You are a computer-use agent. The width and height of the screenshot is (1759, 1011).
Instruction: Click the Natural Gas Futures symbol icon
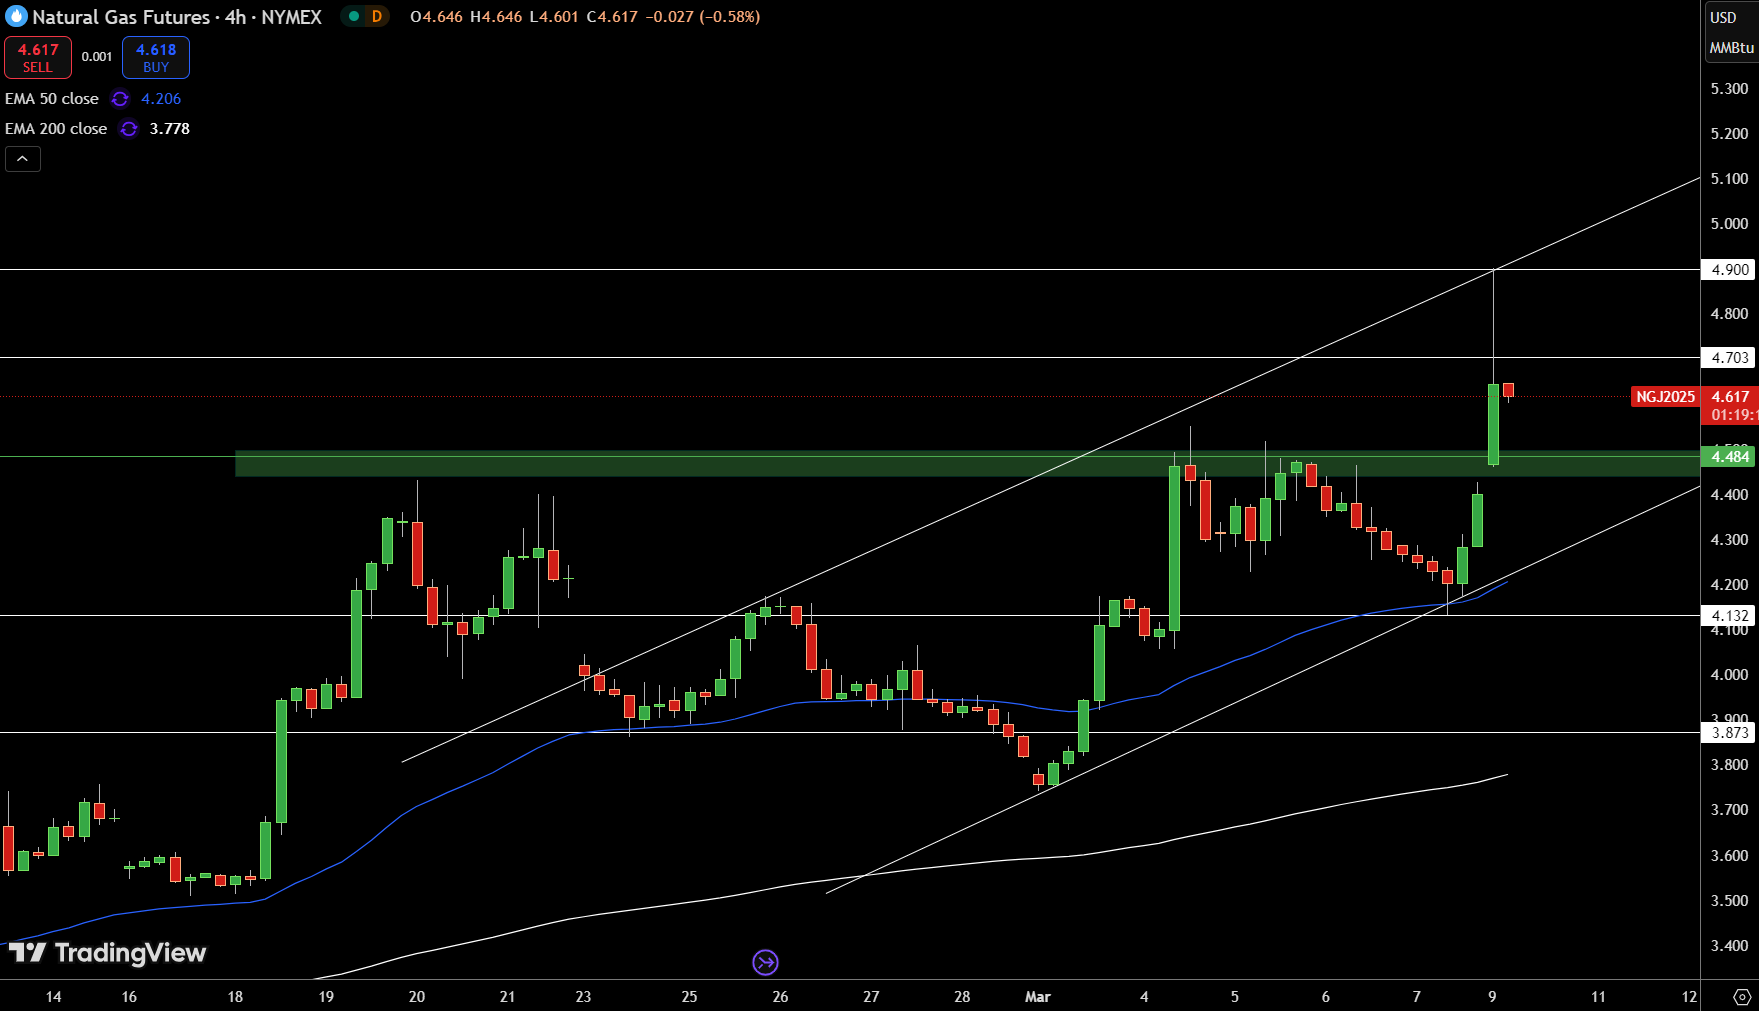click(x=15, y=17)
